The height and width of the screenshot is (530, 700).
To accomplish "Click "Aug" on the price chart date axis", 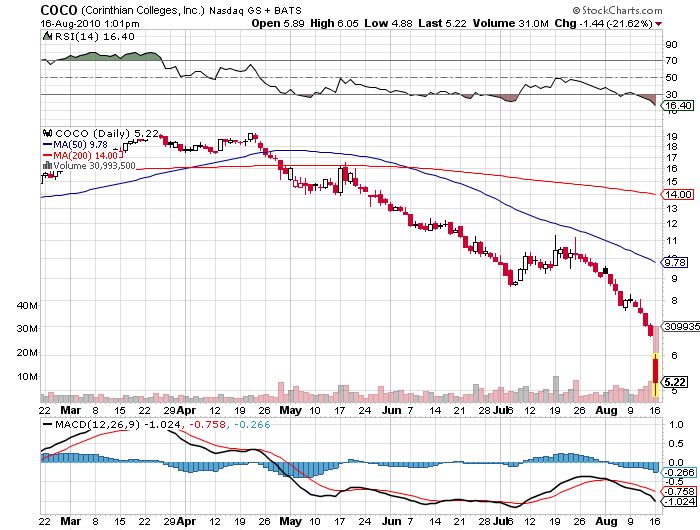I will click(x=606, y=410).
